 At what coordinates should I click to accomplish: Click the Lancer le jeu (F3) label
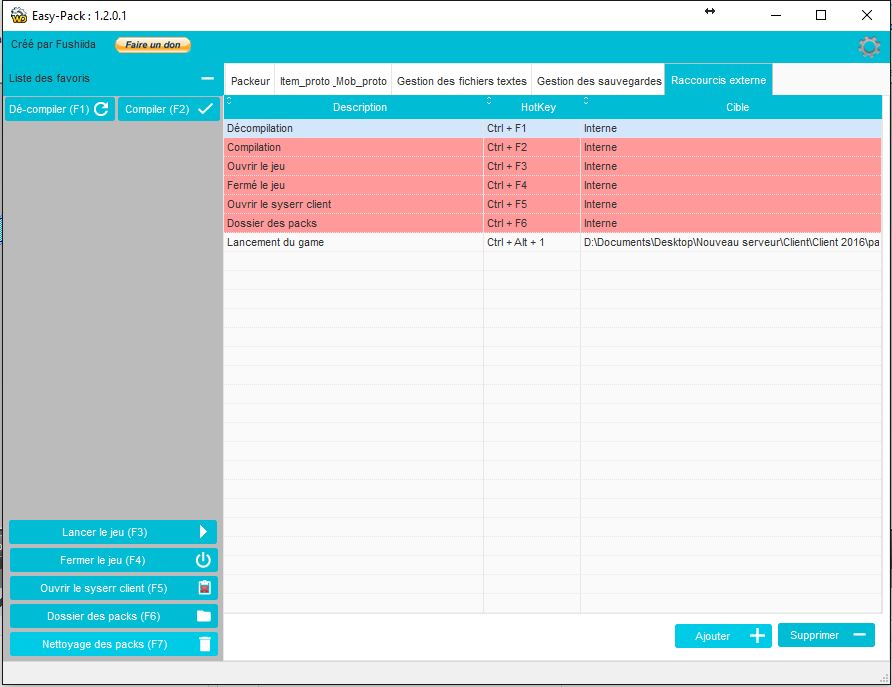pyautogui.click(x=105, y=532)
